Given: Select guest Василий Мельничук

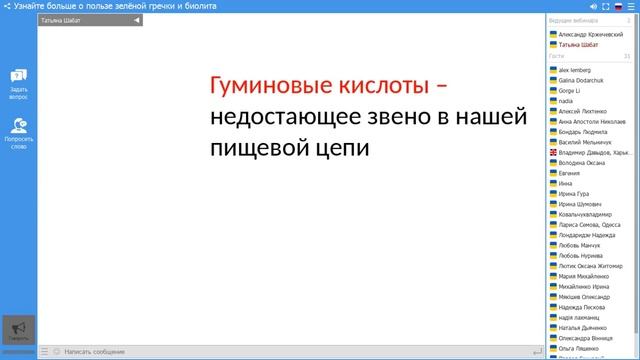Looking at the screenshot, I should [585, 142].
